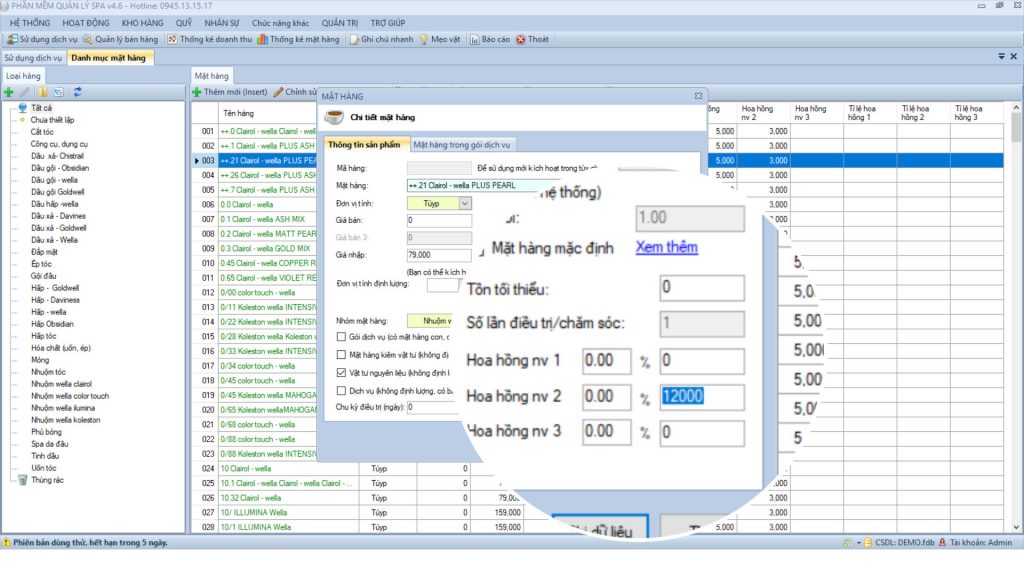Uncheck the Vật tư nguyên liệu checkbox
1024x576 pixels.
point(342,372)
